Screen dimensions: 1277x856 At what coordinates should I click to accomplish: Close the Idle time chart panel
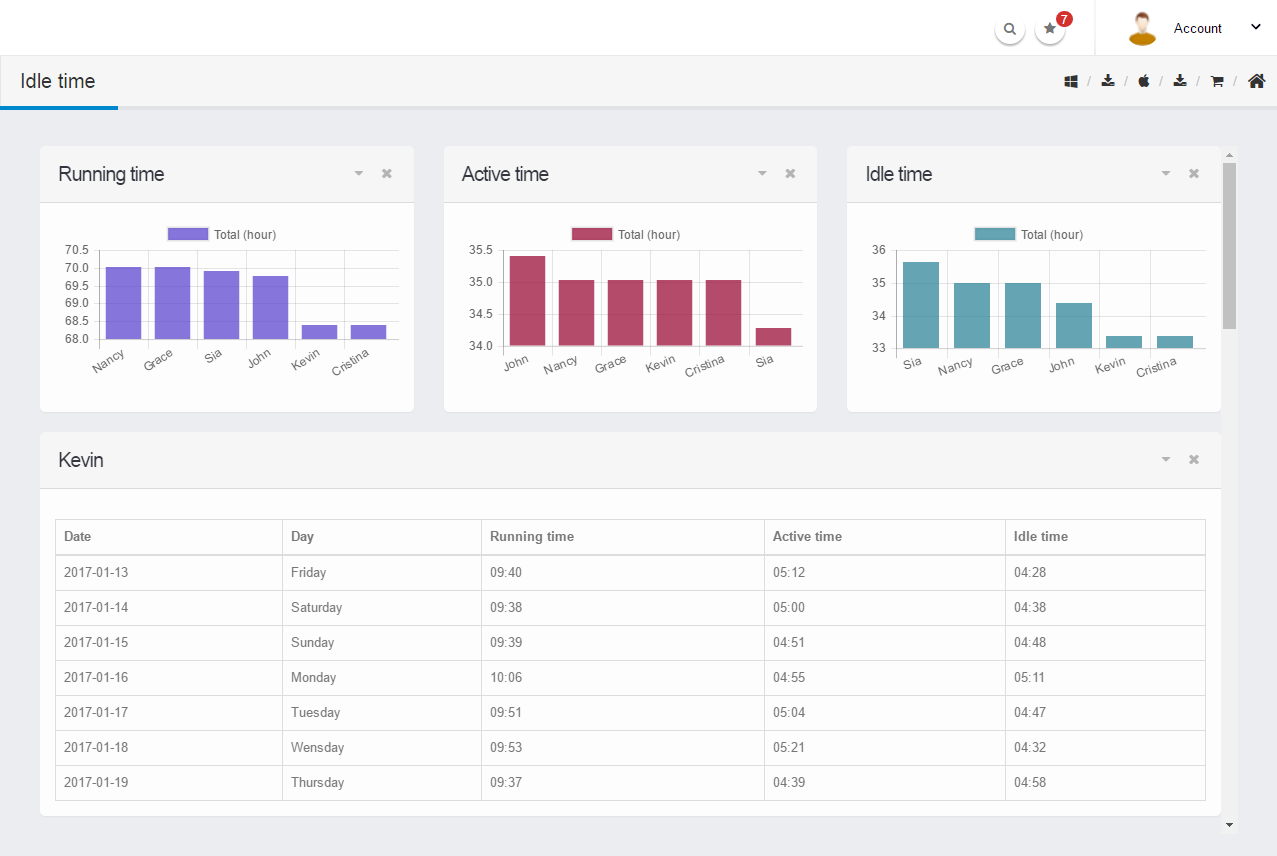(1193, 174)
